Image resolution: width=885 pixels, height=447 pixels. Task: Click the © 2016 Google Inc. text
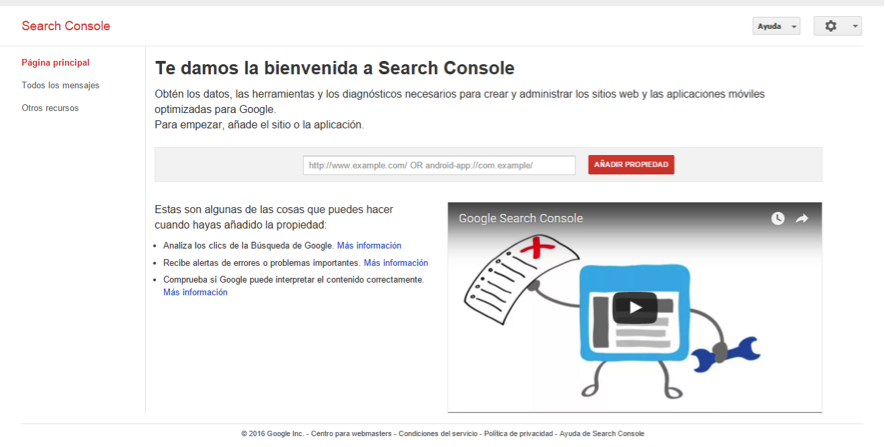[272, 434]
